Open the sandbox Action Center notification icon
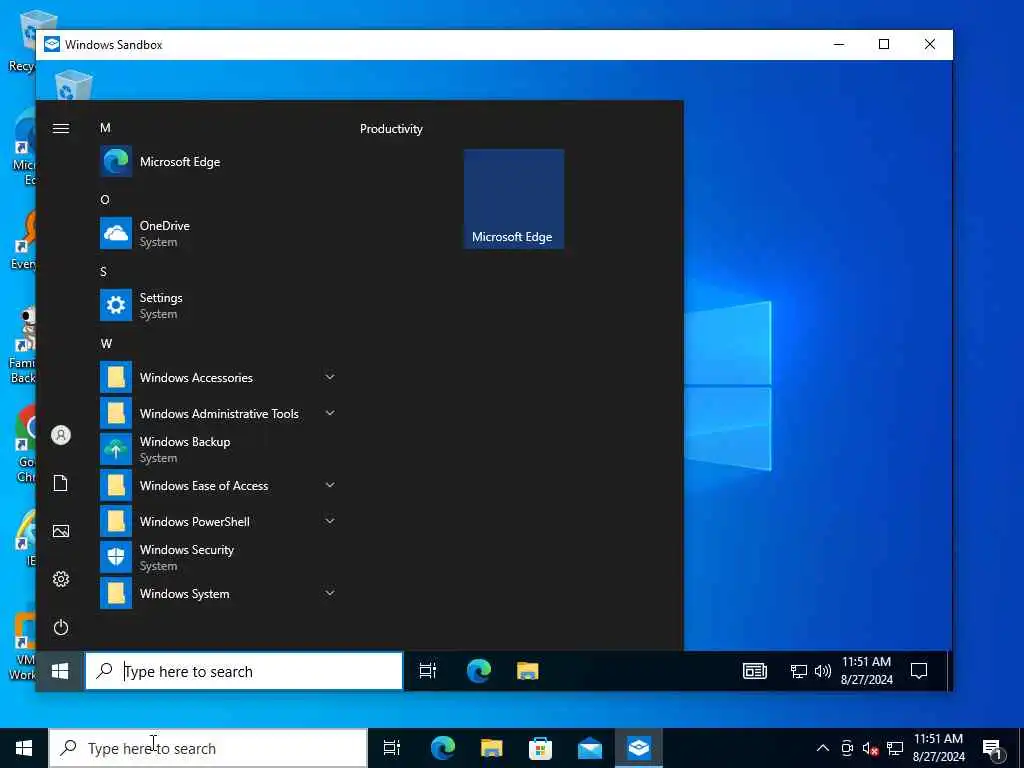This screenshot has height=768, width=1024. [x=919, y=671]
